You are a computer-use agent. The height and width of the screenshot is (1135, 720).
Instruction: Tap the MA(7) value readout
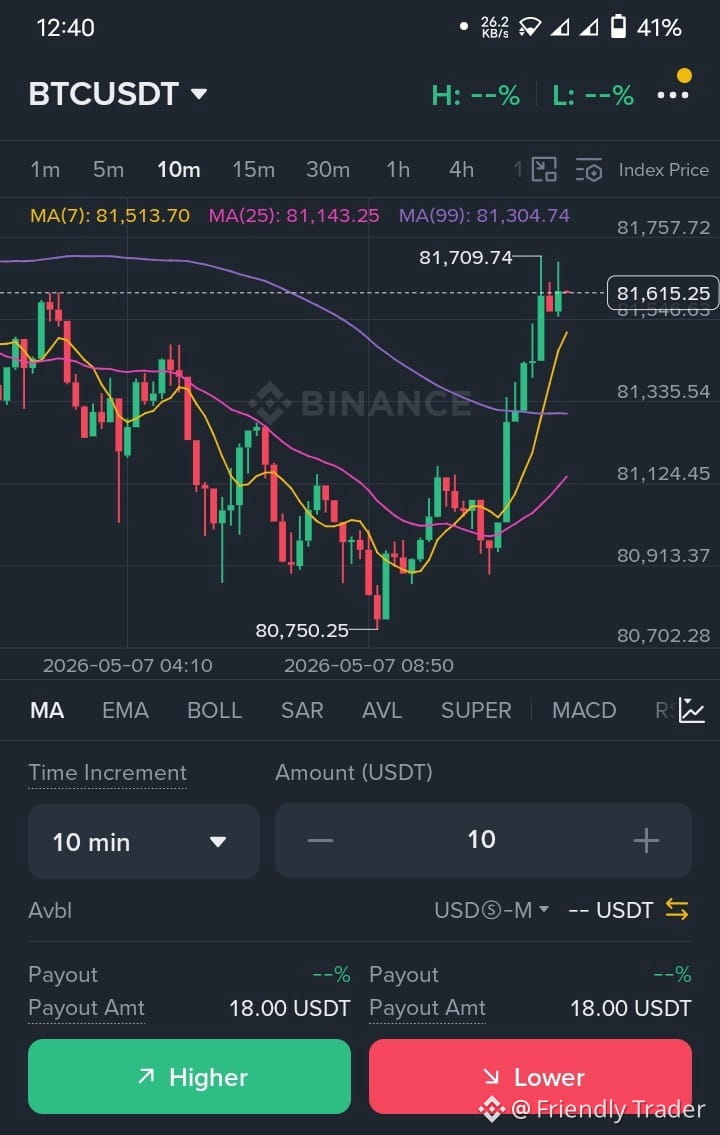tap(110, 216)
